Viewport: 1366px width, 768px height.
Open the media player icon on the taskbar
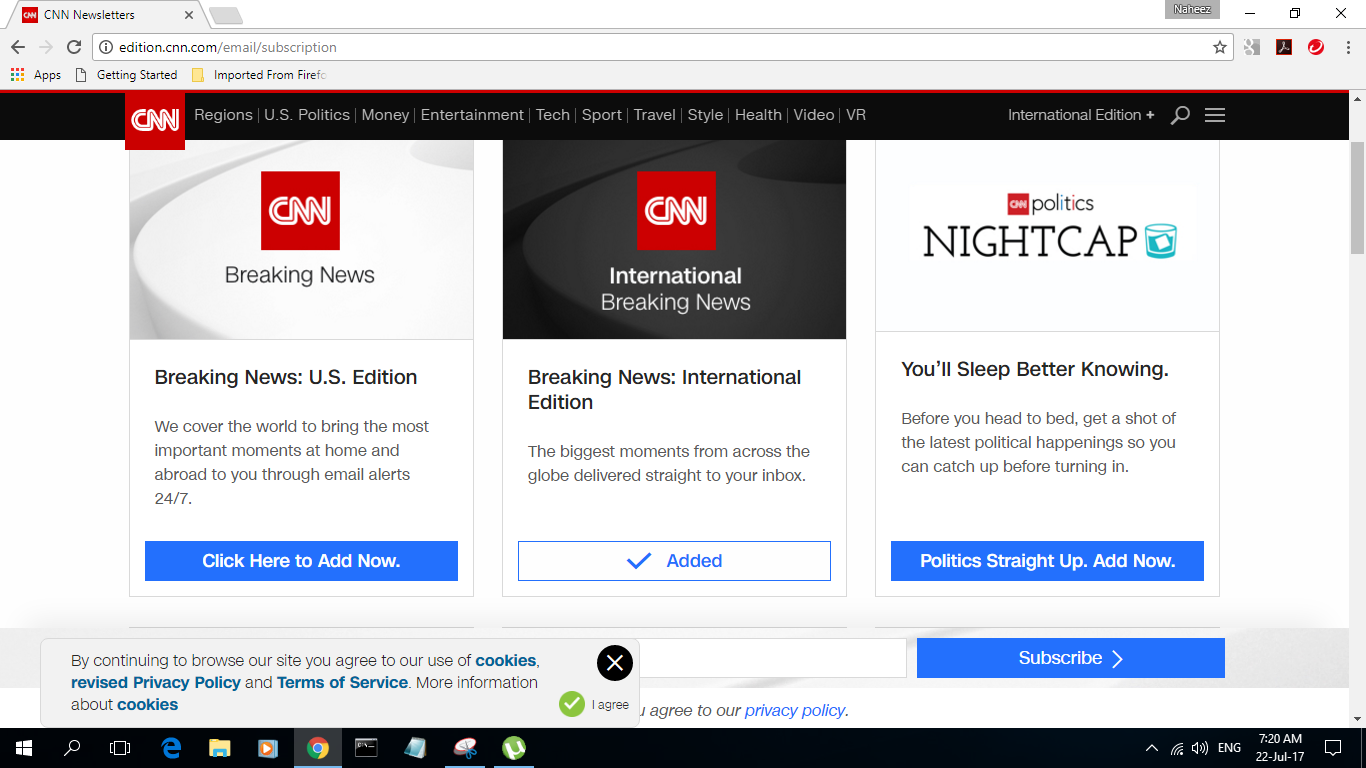coord(268,748)
